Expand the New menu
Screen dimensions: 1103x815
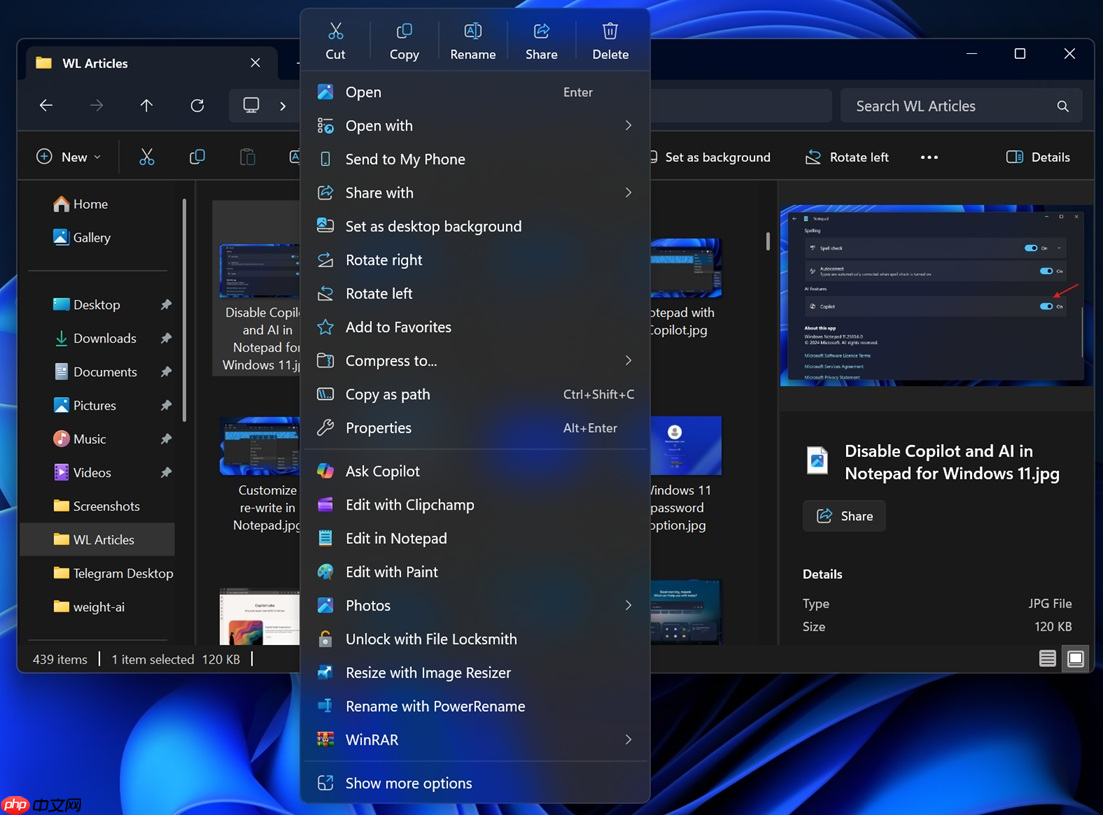(69, 157)
